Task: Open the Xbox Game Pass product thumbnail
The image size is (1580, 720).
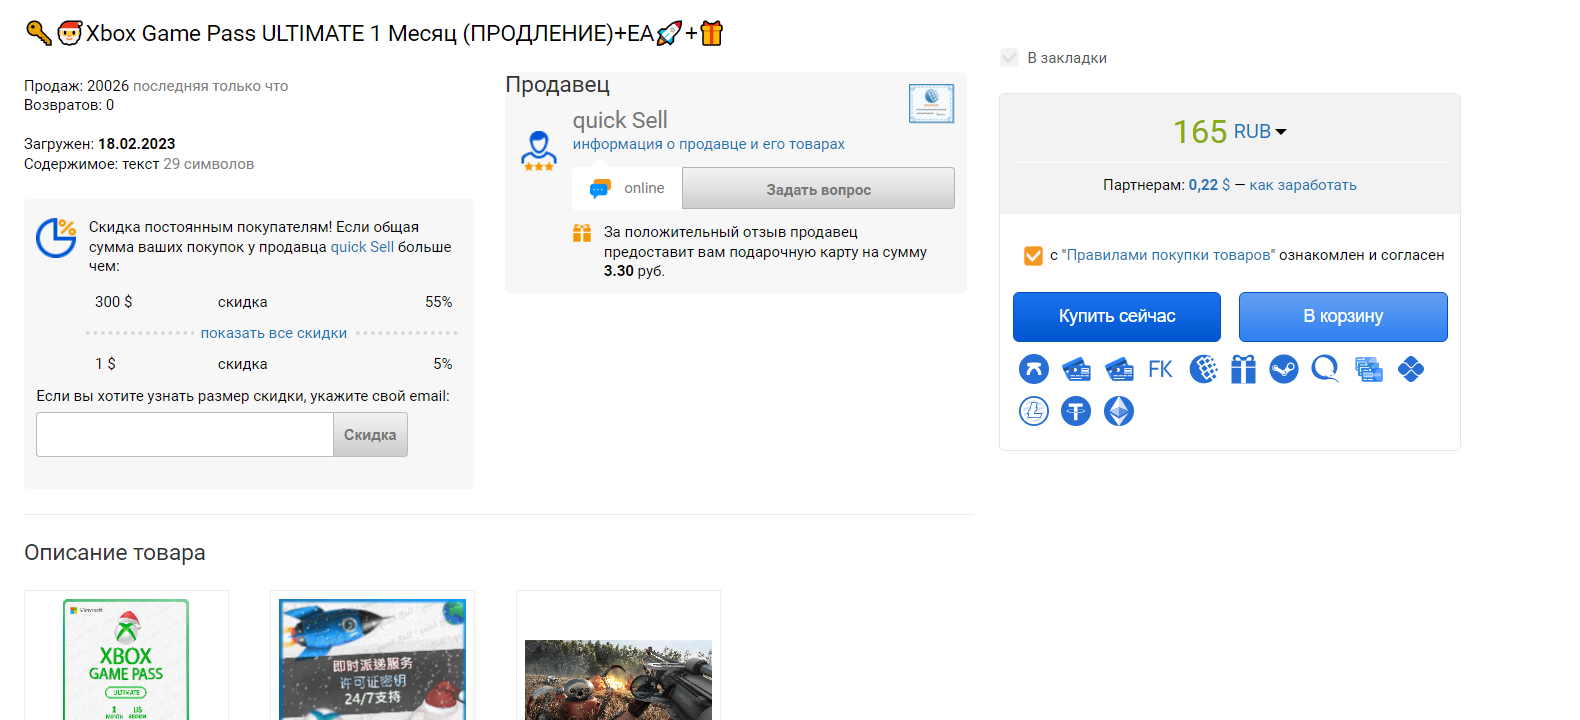Action: point(126,658)
